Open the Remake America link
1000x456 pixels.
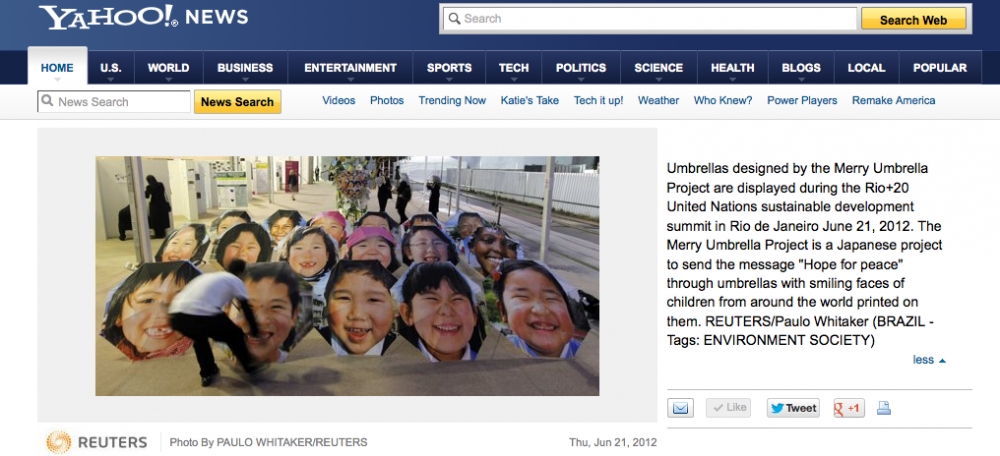[893, 100]
